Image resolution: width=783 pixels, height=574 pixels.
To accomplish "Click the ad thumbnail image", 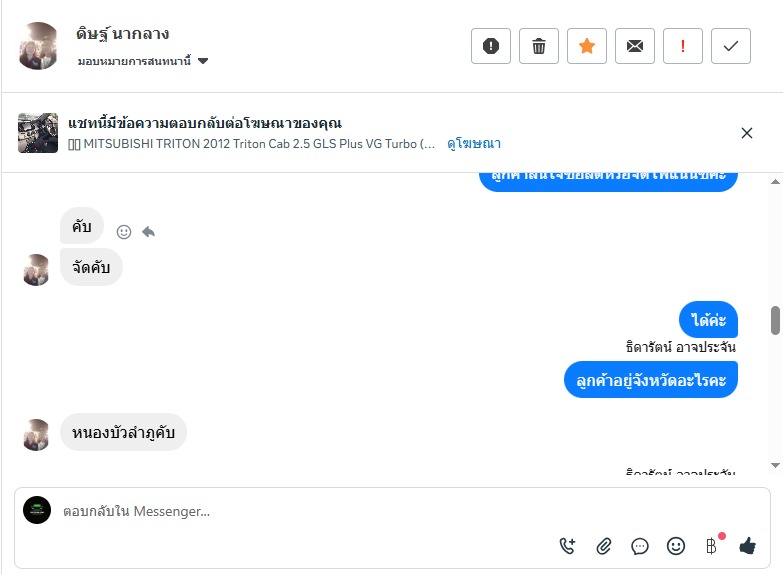I will pyautogui.click(x=38, y=133).
